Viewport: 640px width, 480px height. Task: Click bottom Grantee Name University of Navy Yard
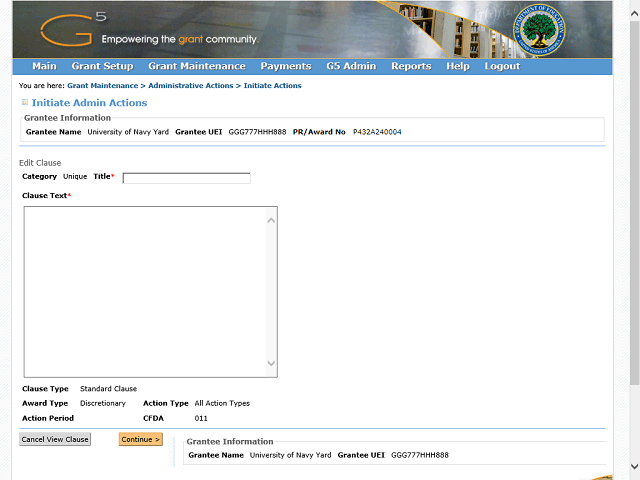[x=291, y=455]
